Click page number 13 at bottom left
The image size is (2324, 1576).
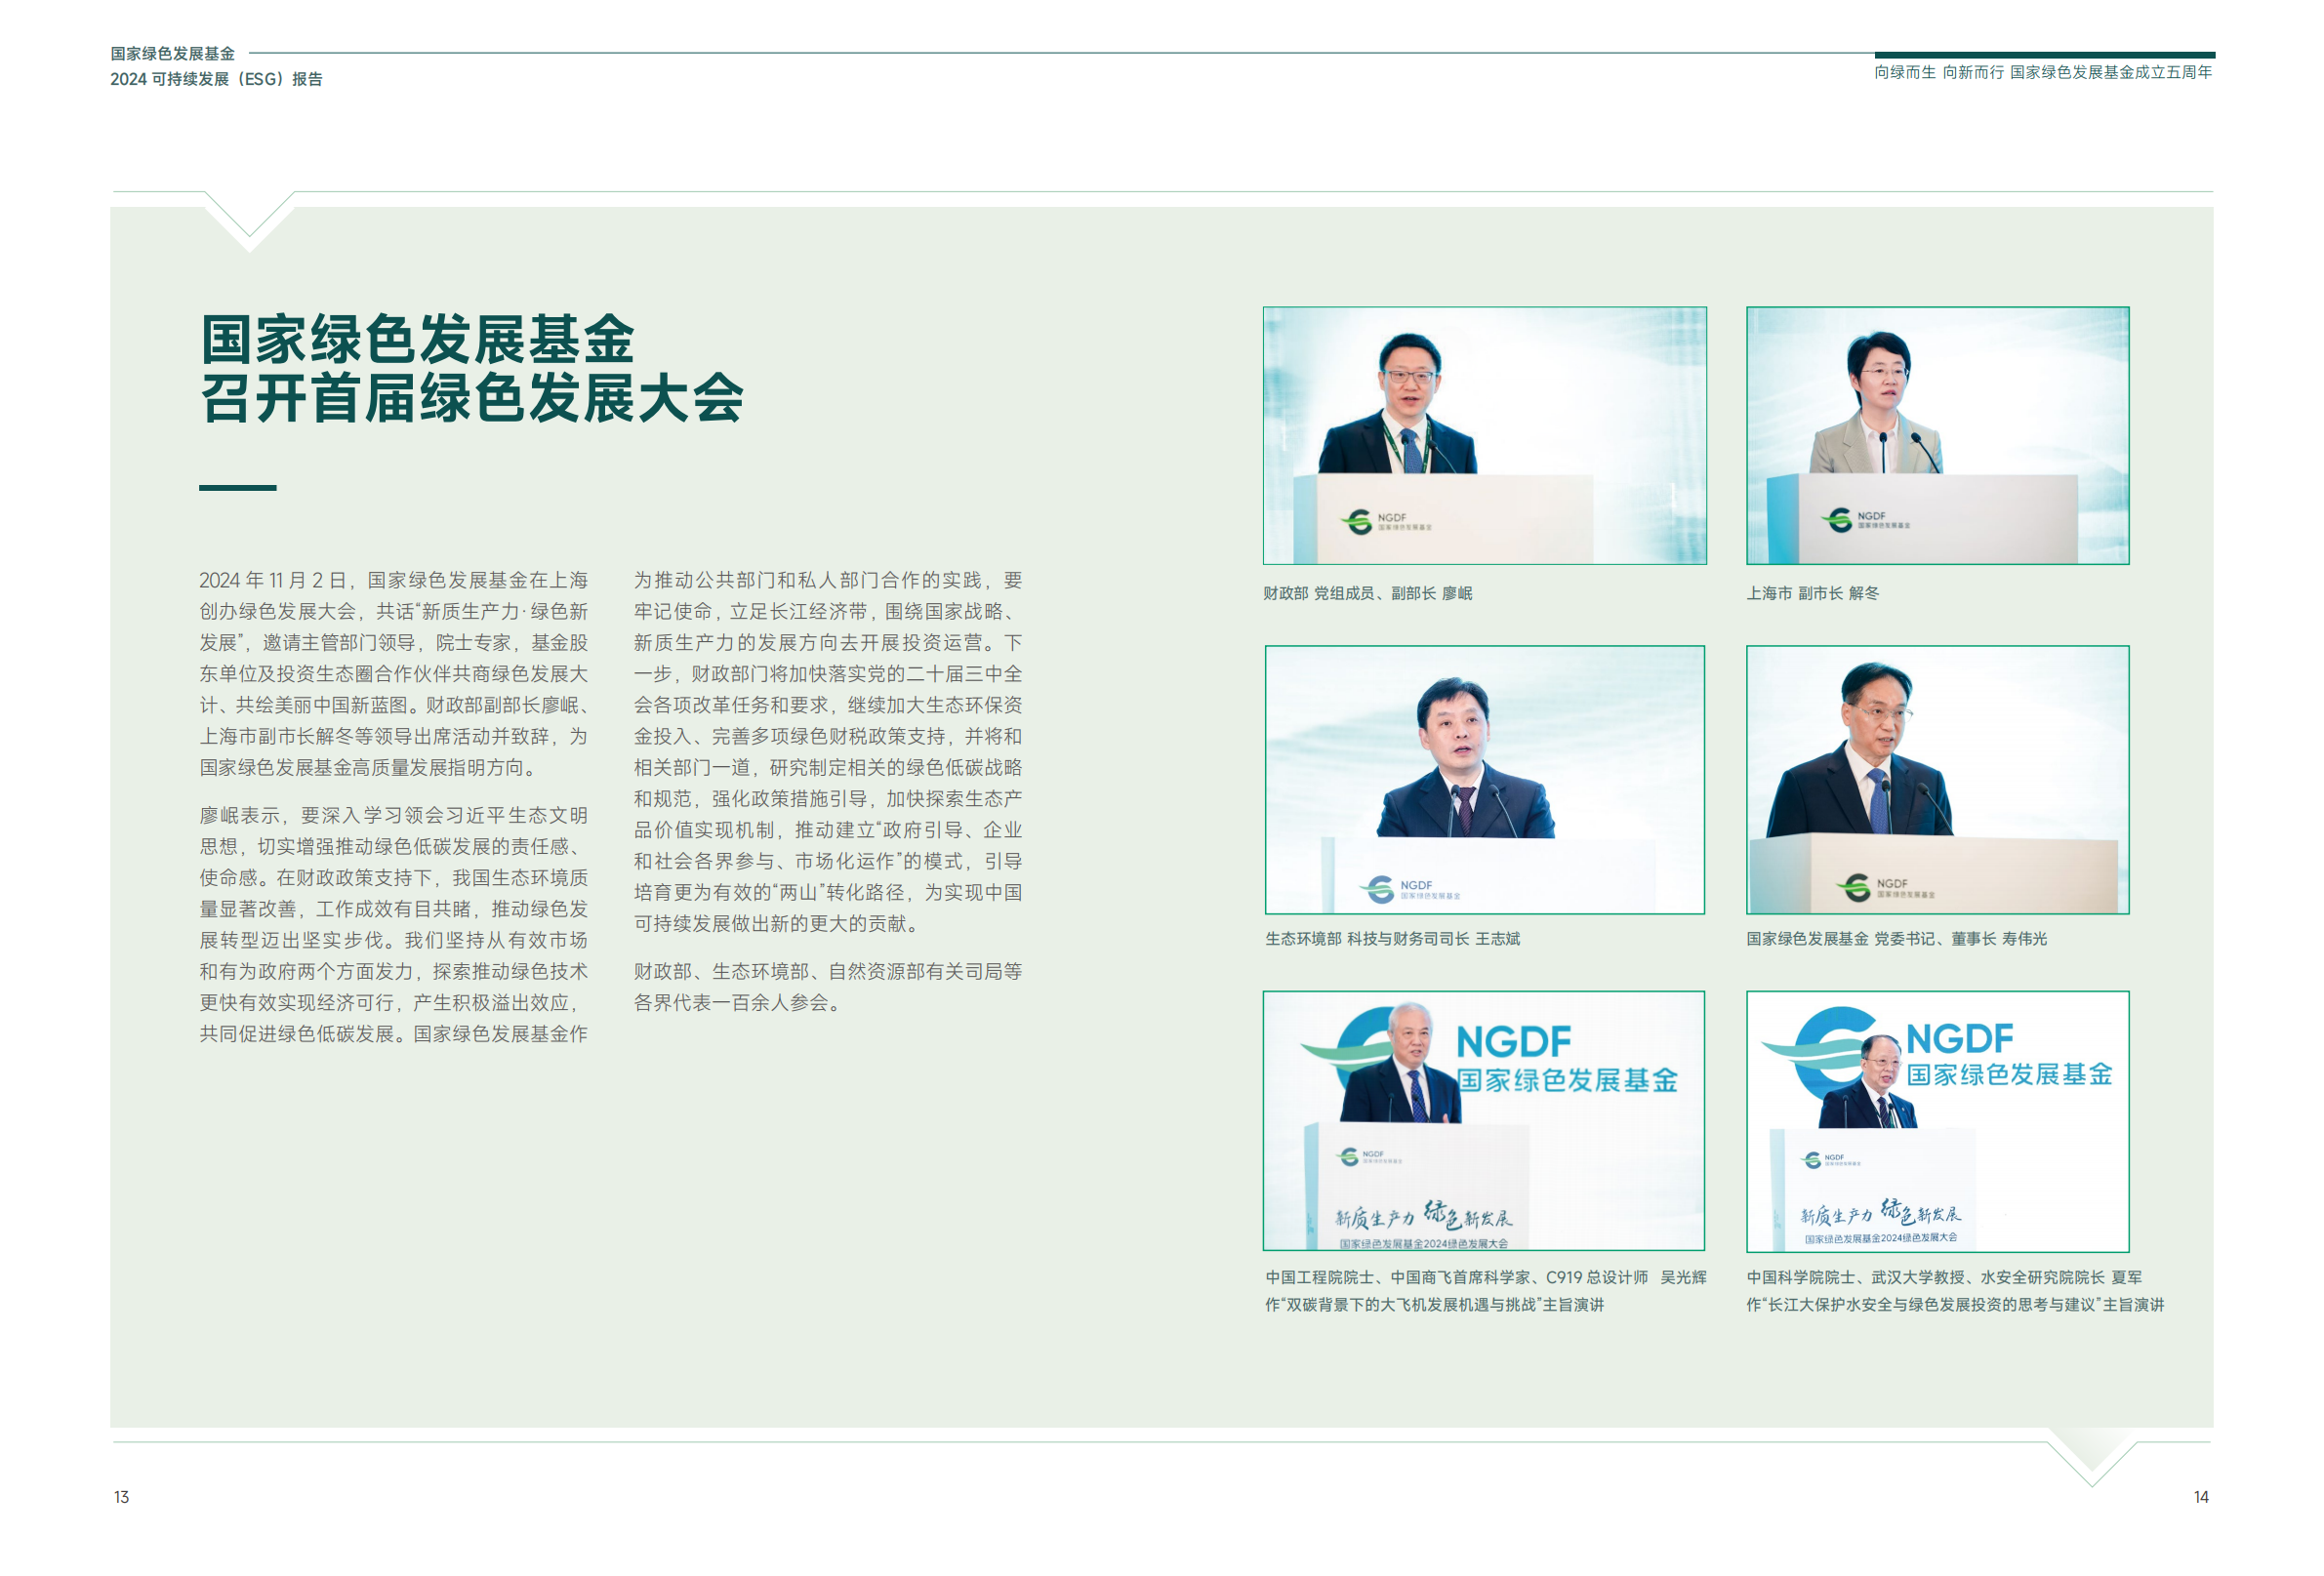(121, 1497)
